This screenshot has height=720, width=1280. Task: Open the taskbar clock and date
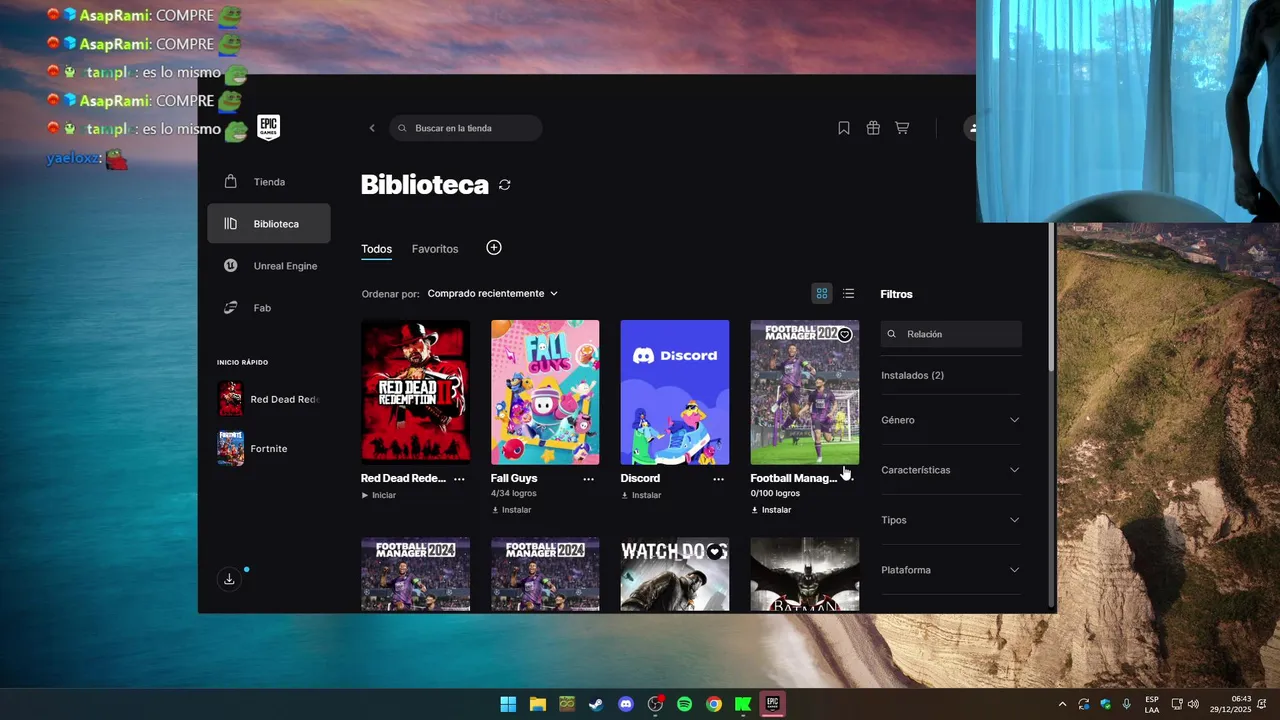pos(1230,704)
